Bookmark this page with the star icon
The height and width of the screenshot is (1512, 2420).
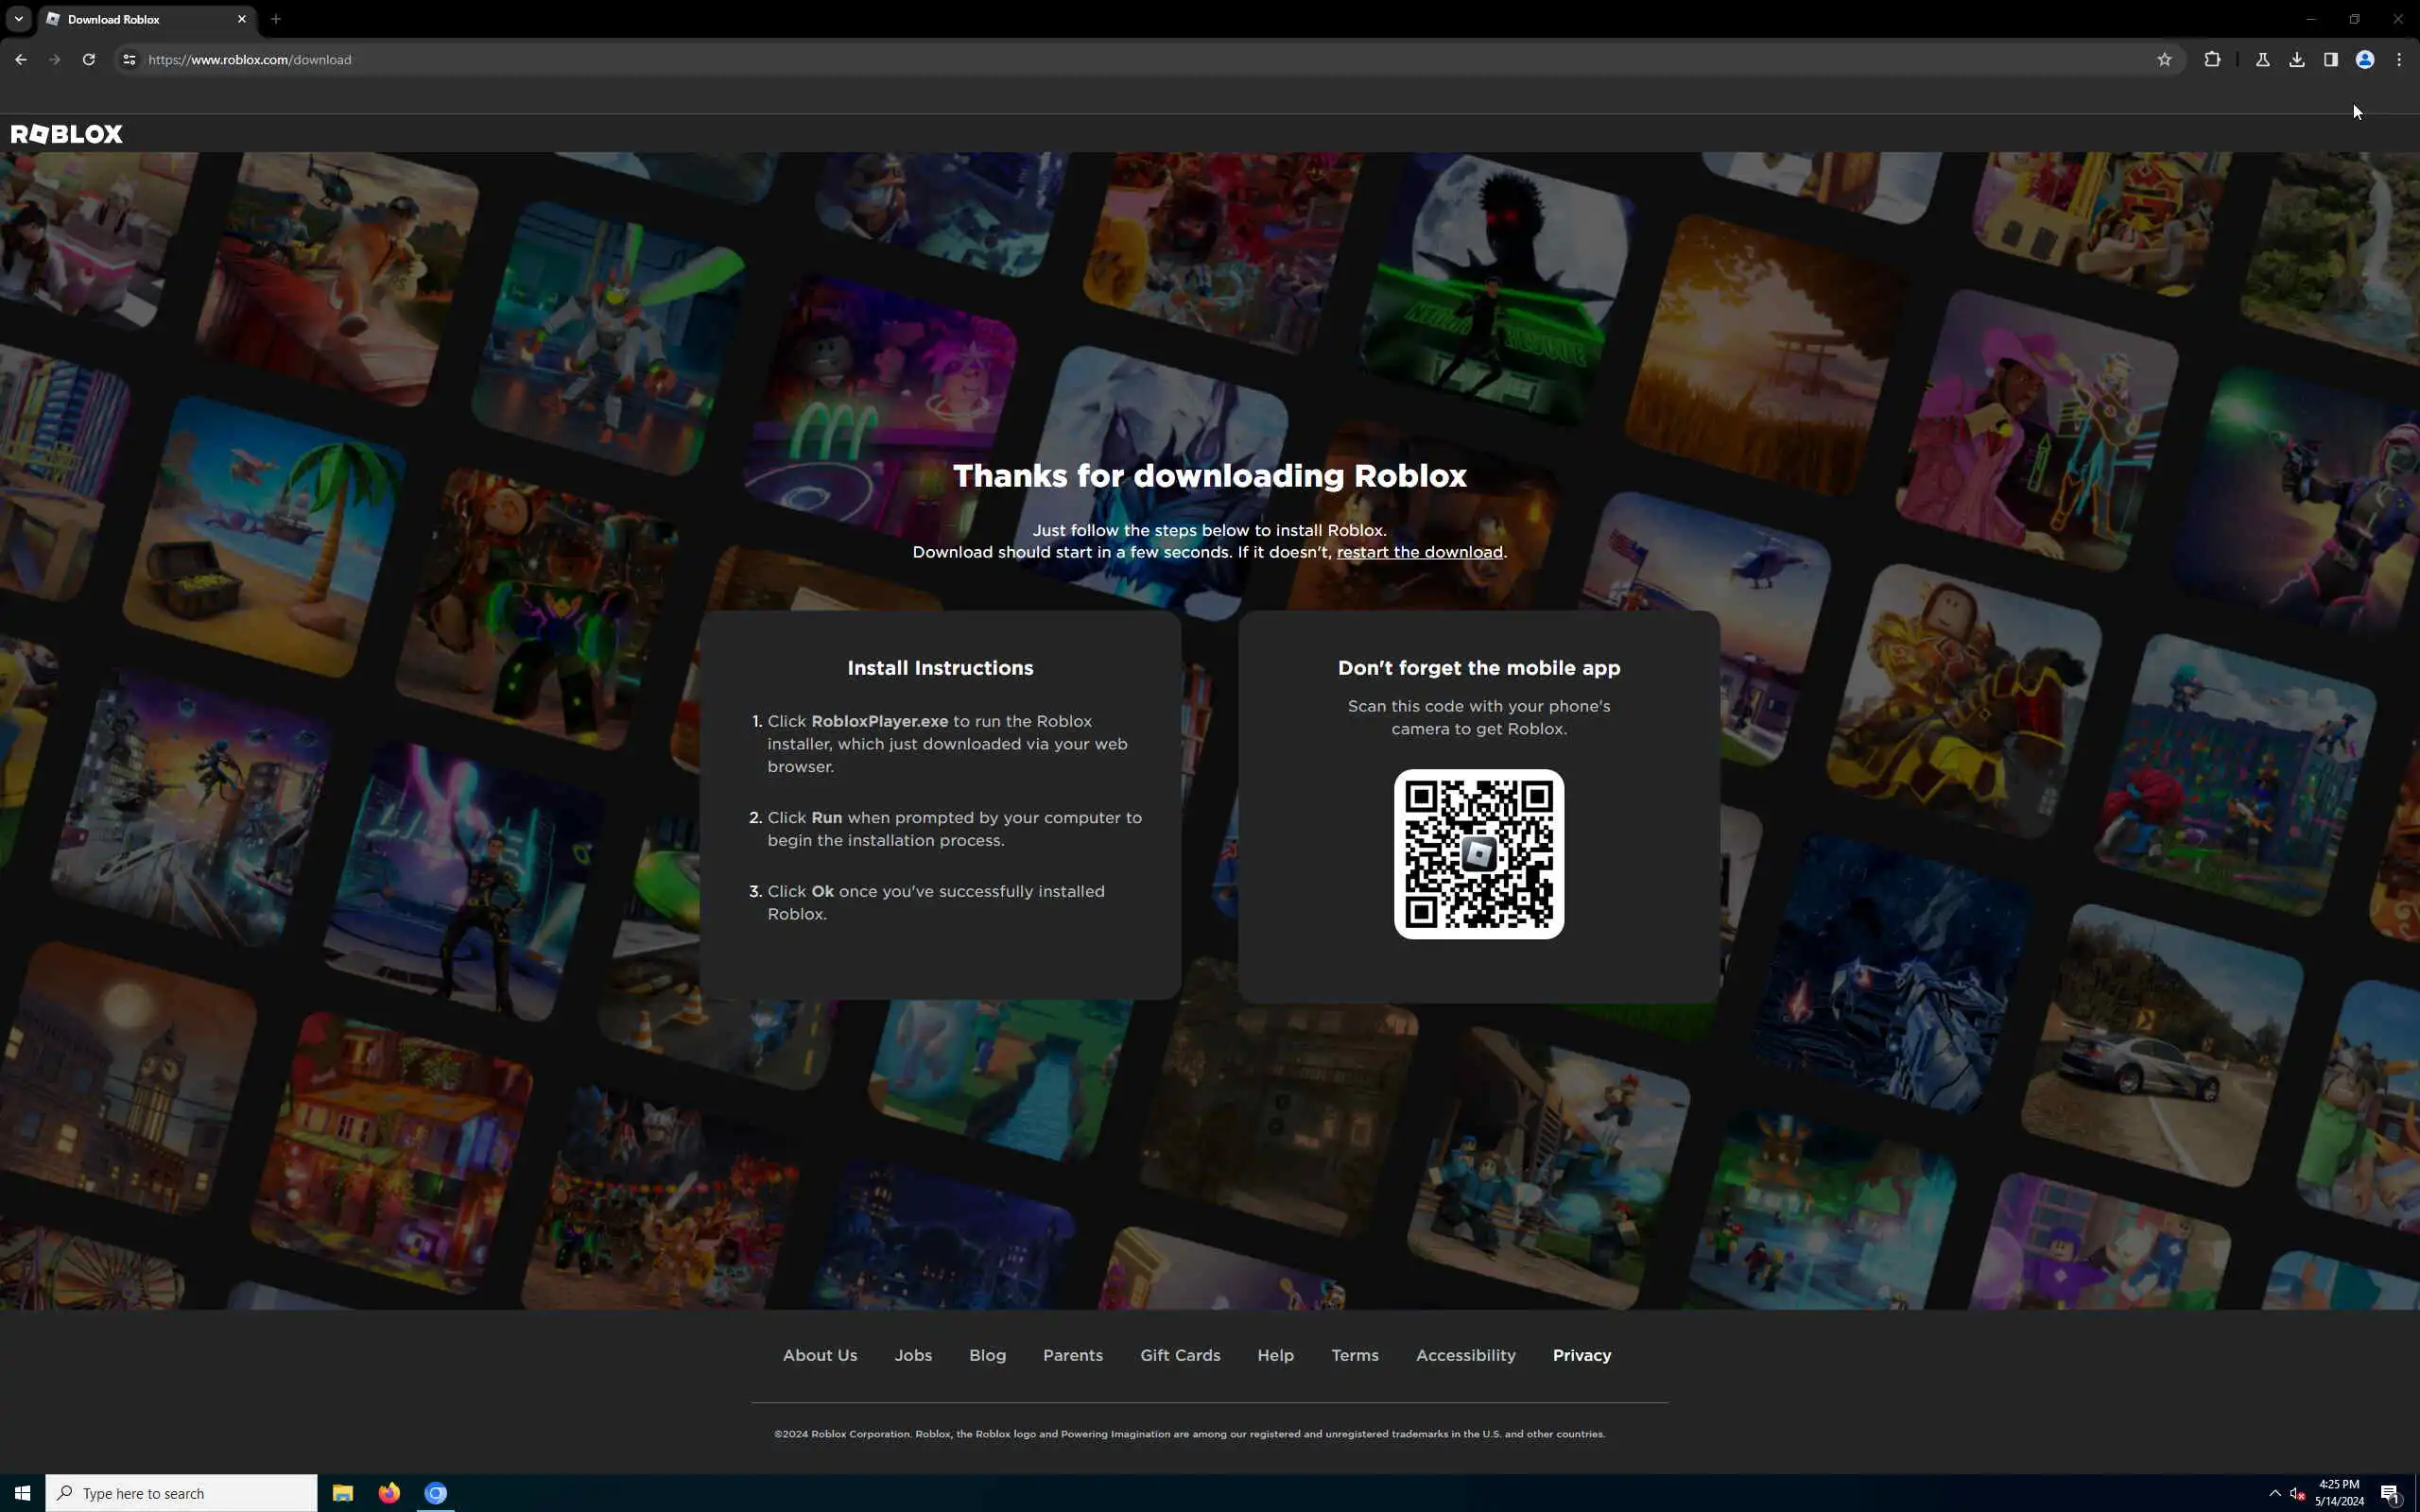(2164, 60)
